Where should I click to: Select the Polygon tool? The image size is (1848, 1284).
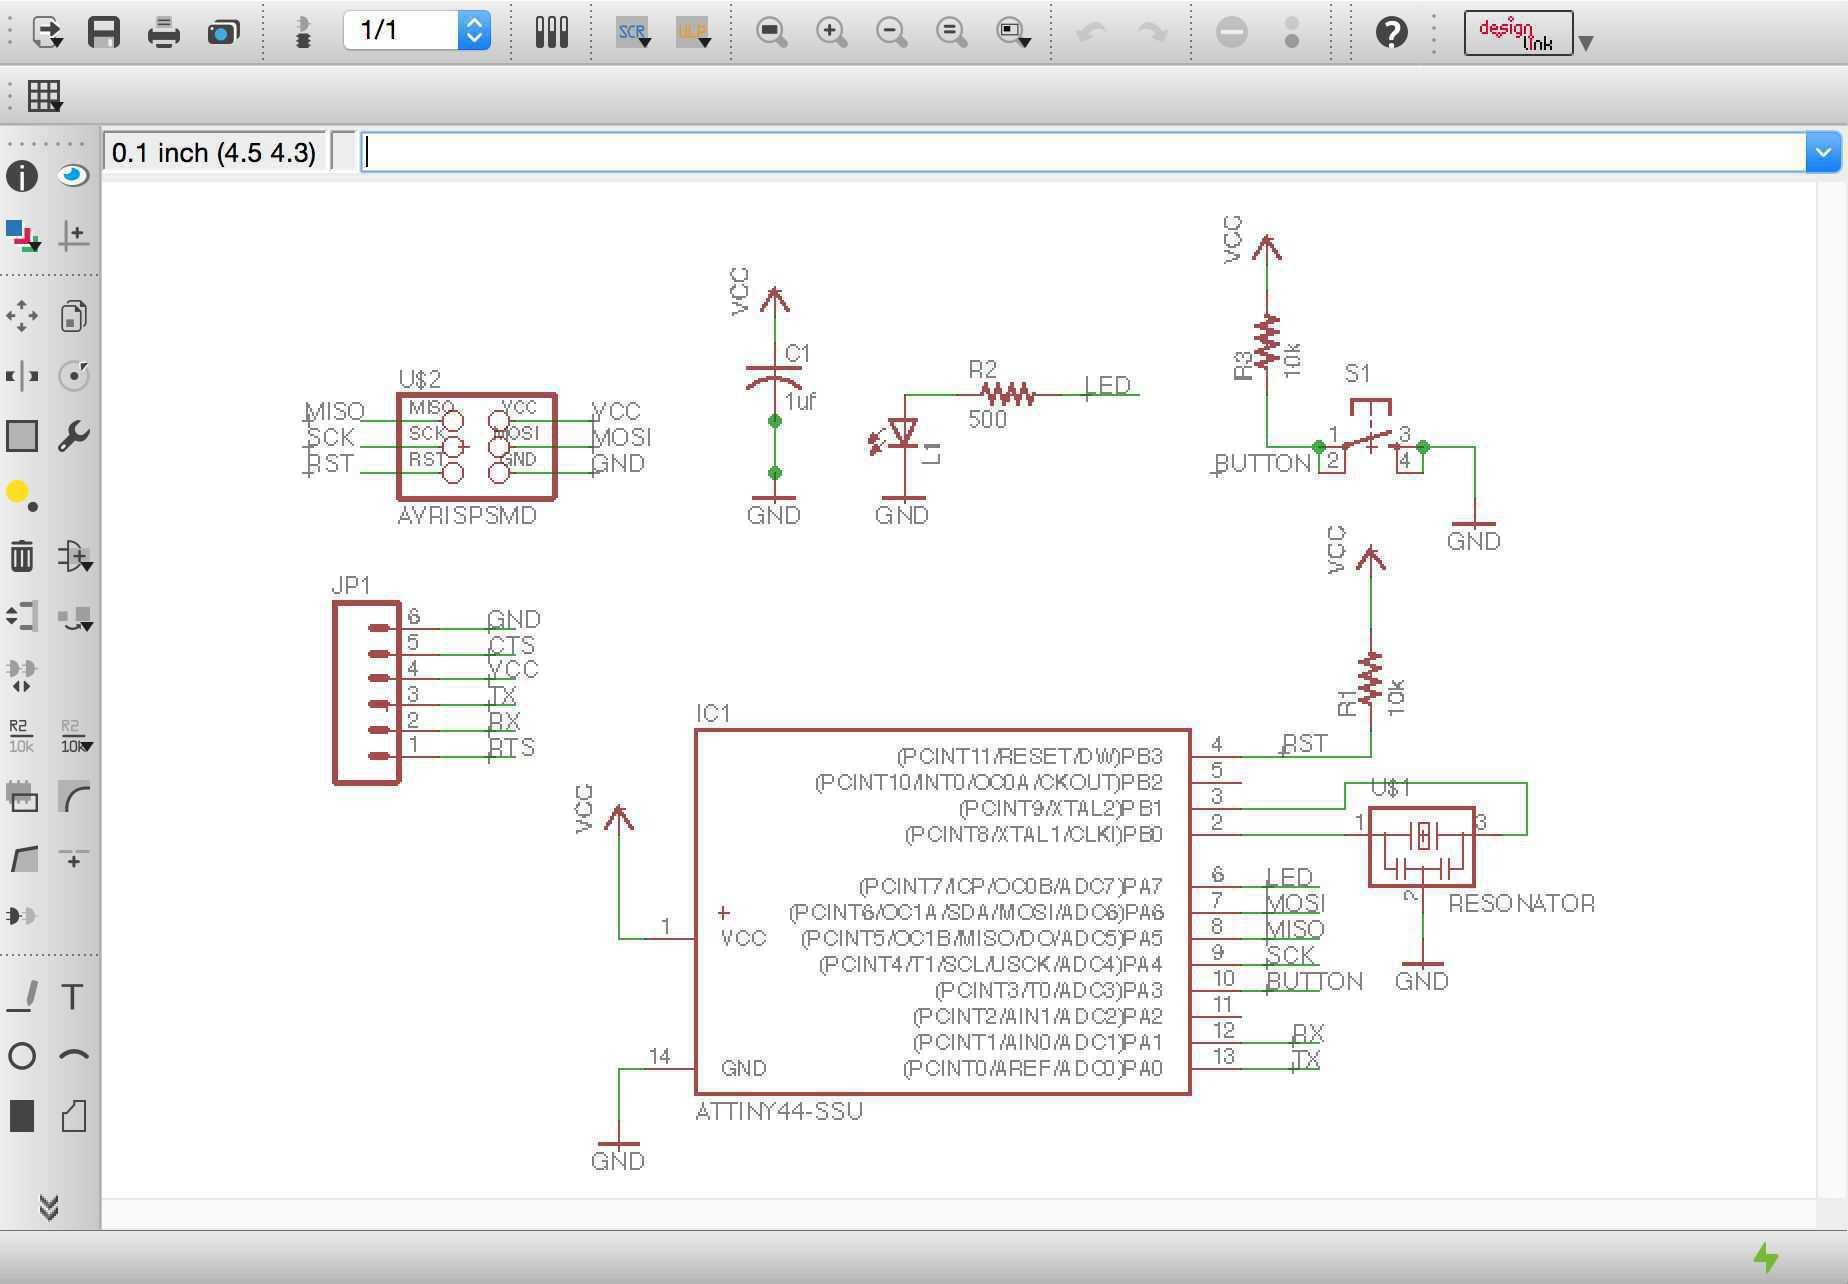click(74, 1116)
